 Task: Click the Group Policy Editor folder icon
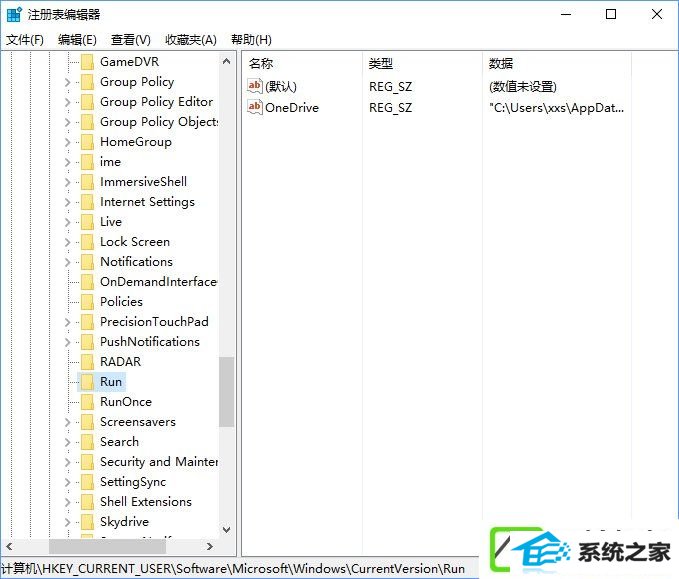[x=87, y=102]
